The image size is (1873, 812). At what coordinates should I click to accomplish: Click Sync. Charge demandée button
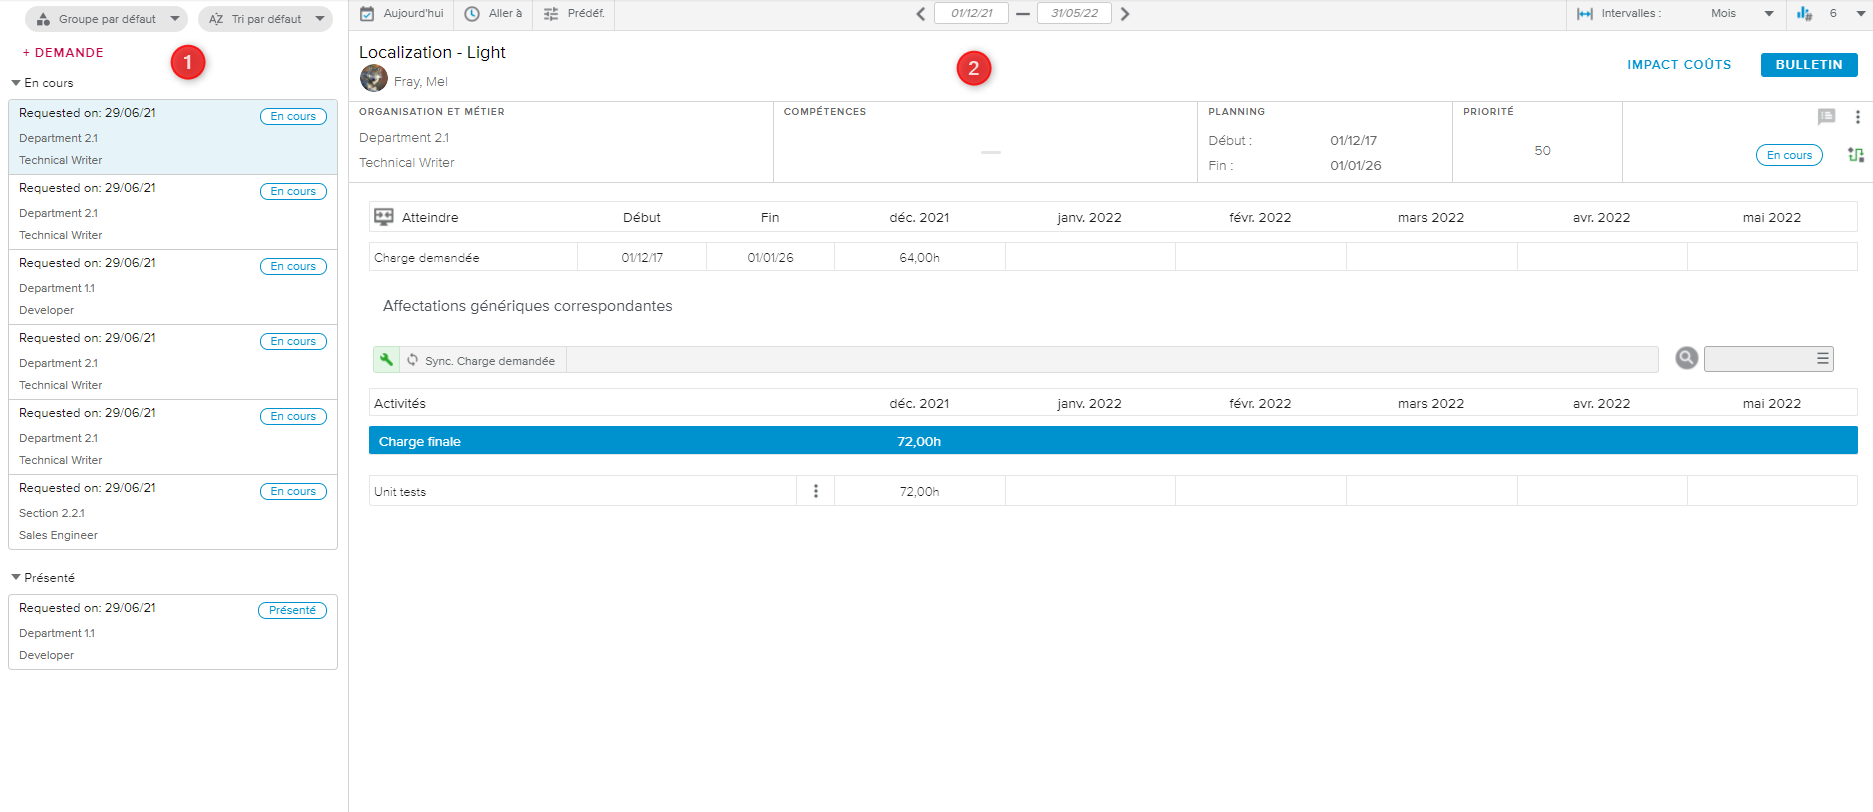click(482, 360)
